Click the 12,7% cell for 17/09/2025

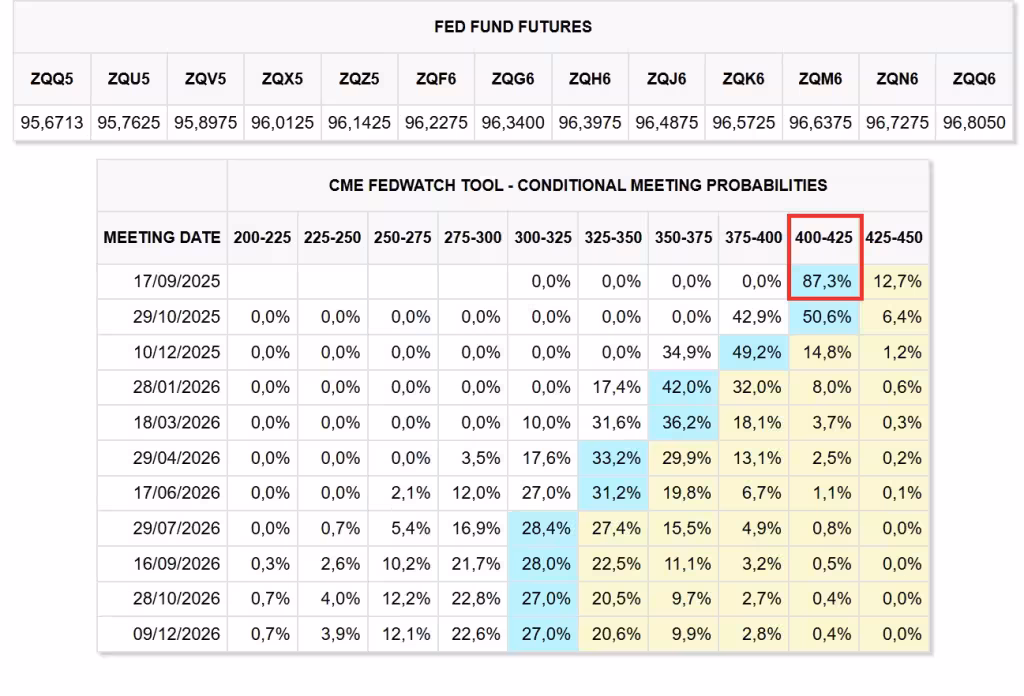[895, 282]
